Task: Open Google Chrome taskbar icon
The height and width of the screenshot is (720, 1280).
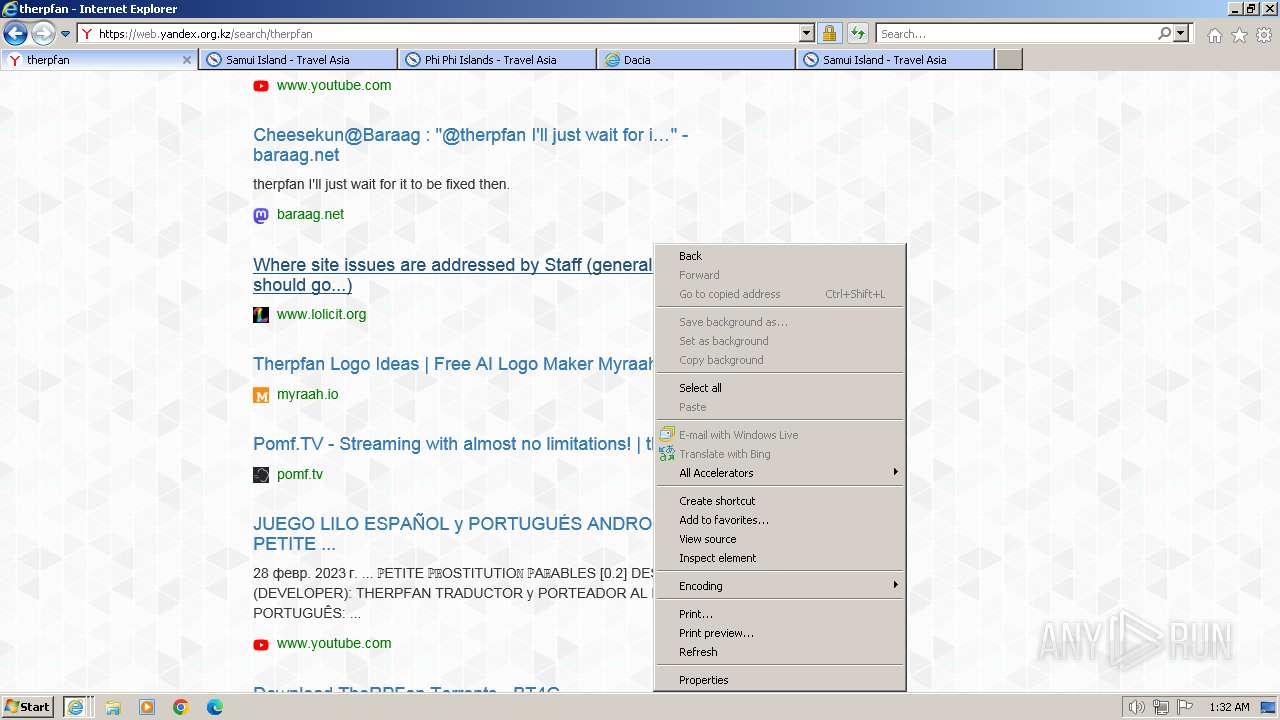Action: [x=181, y=707]
